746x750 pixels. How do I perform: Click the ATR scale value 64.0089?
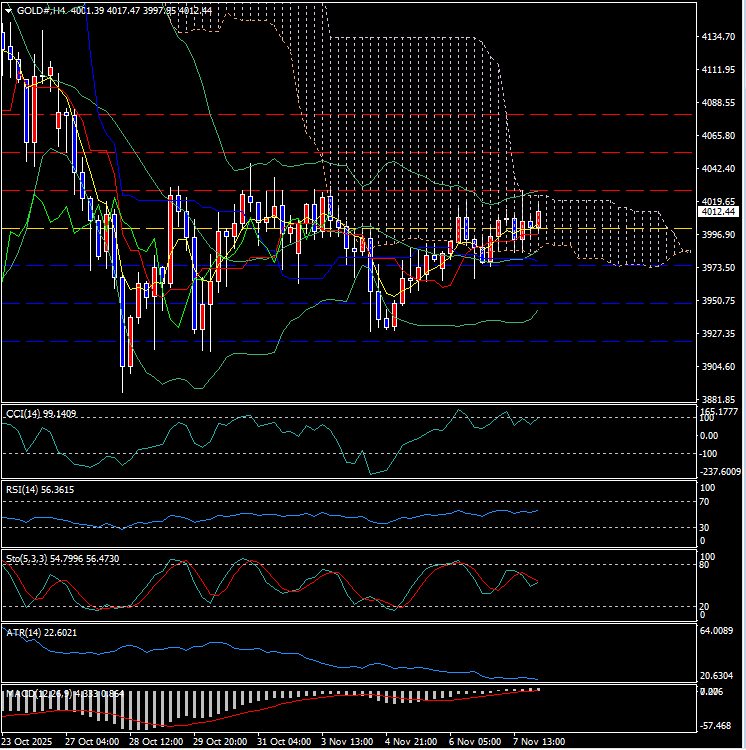coord(718,631)
